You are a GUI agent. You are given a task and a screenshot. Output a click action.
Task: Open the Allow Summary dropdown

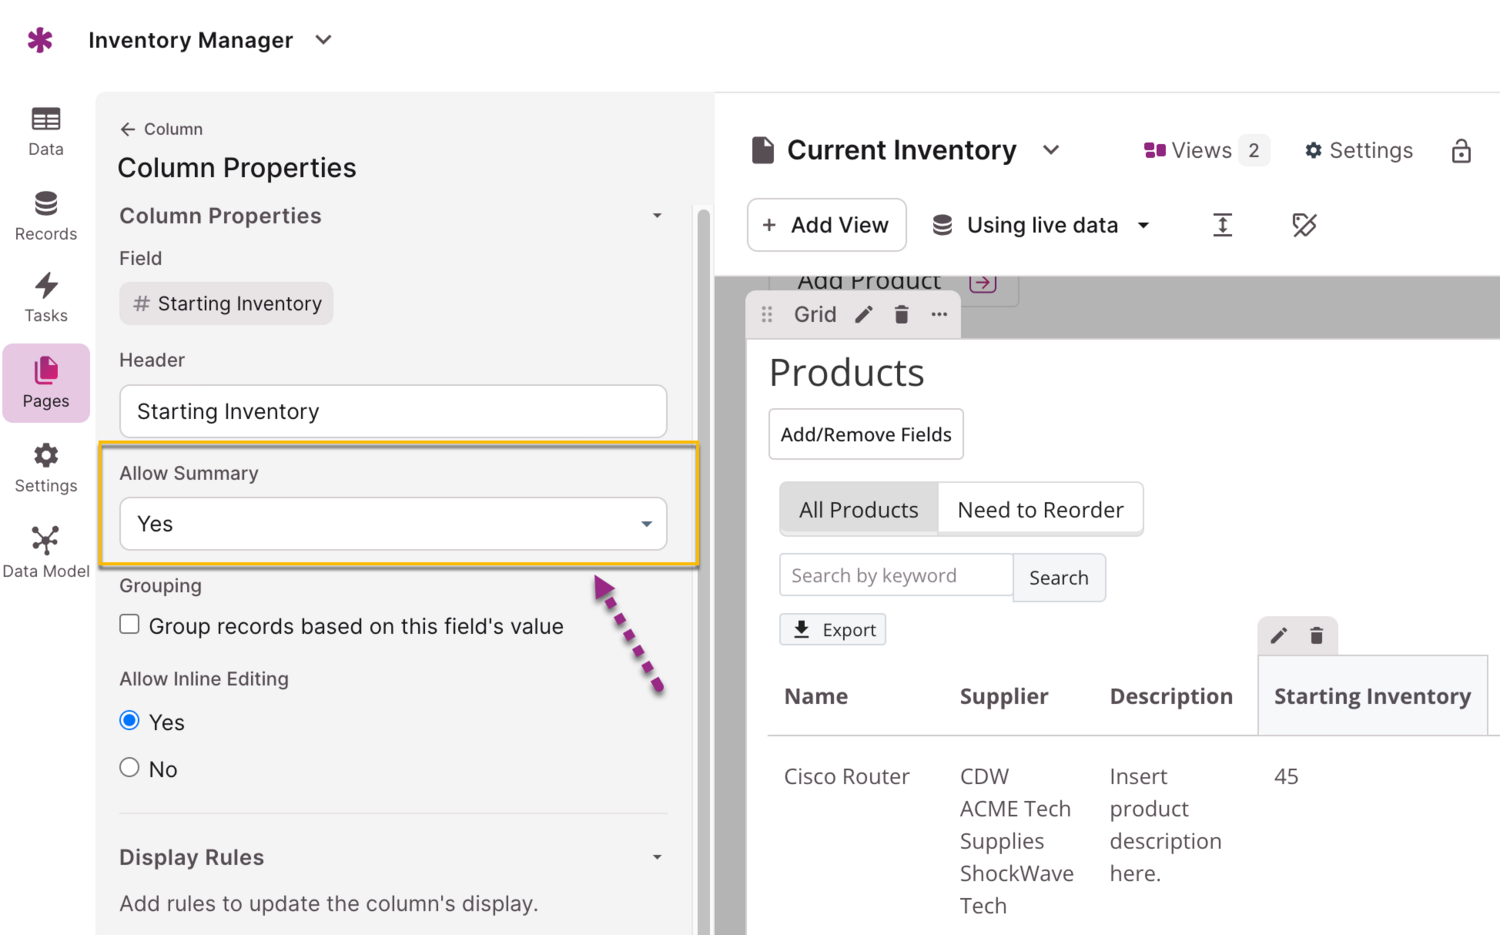(393, 524)
